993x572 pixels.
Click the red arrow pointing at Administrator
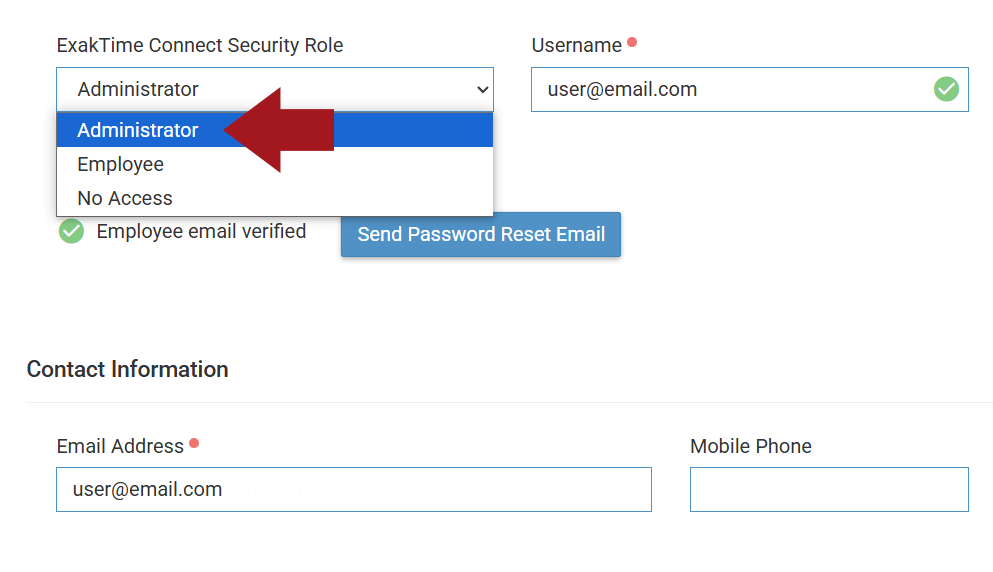[x=279, y=130]
